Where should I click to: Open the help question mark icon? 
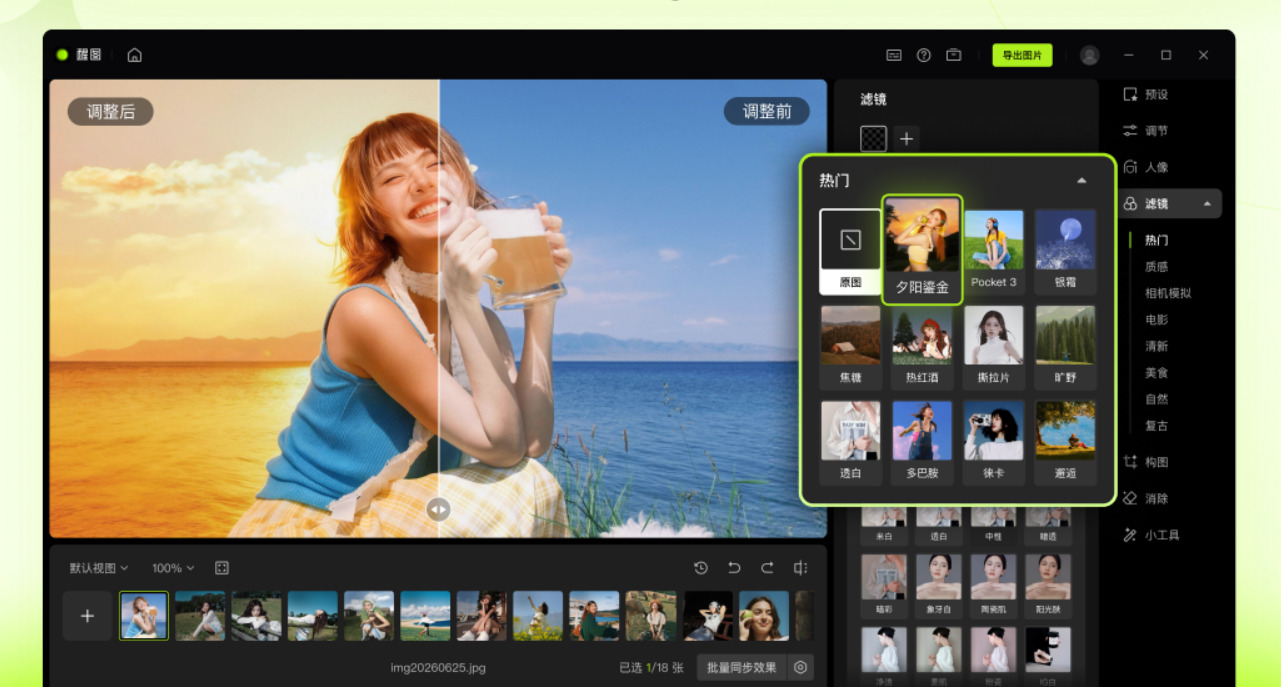pyautogui.click(x=924, y=55)
